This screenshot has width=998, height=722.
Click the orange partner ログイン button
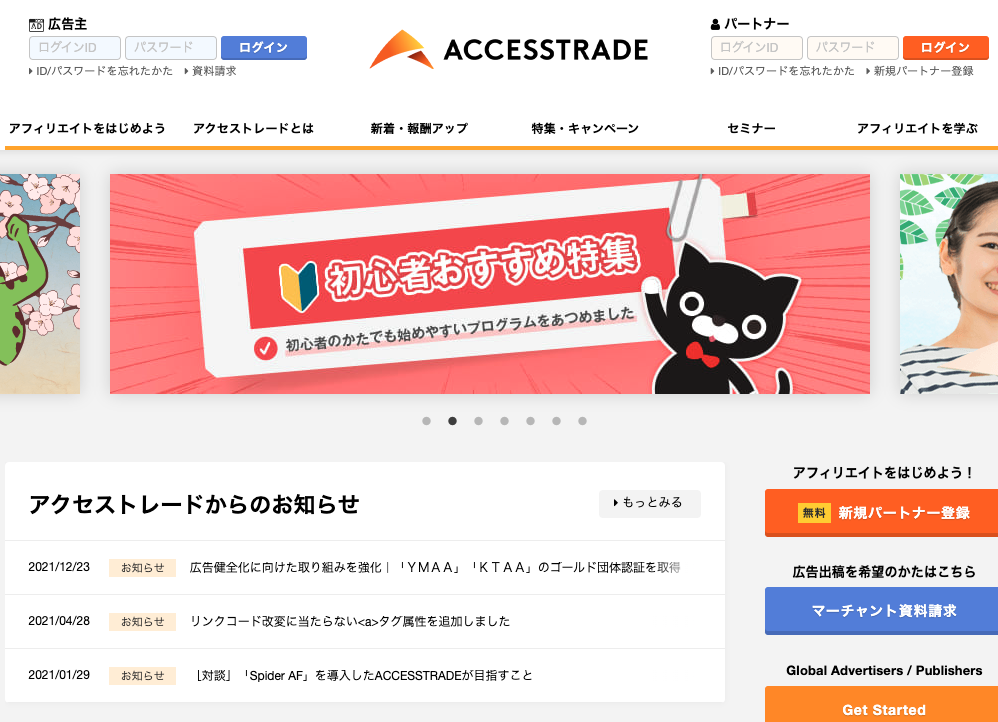pyautogui.click(x=945, y=48)
